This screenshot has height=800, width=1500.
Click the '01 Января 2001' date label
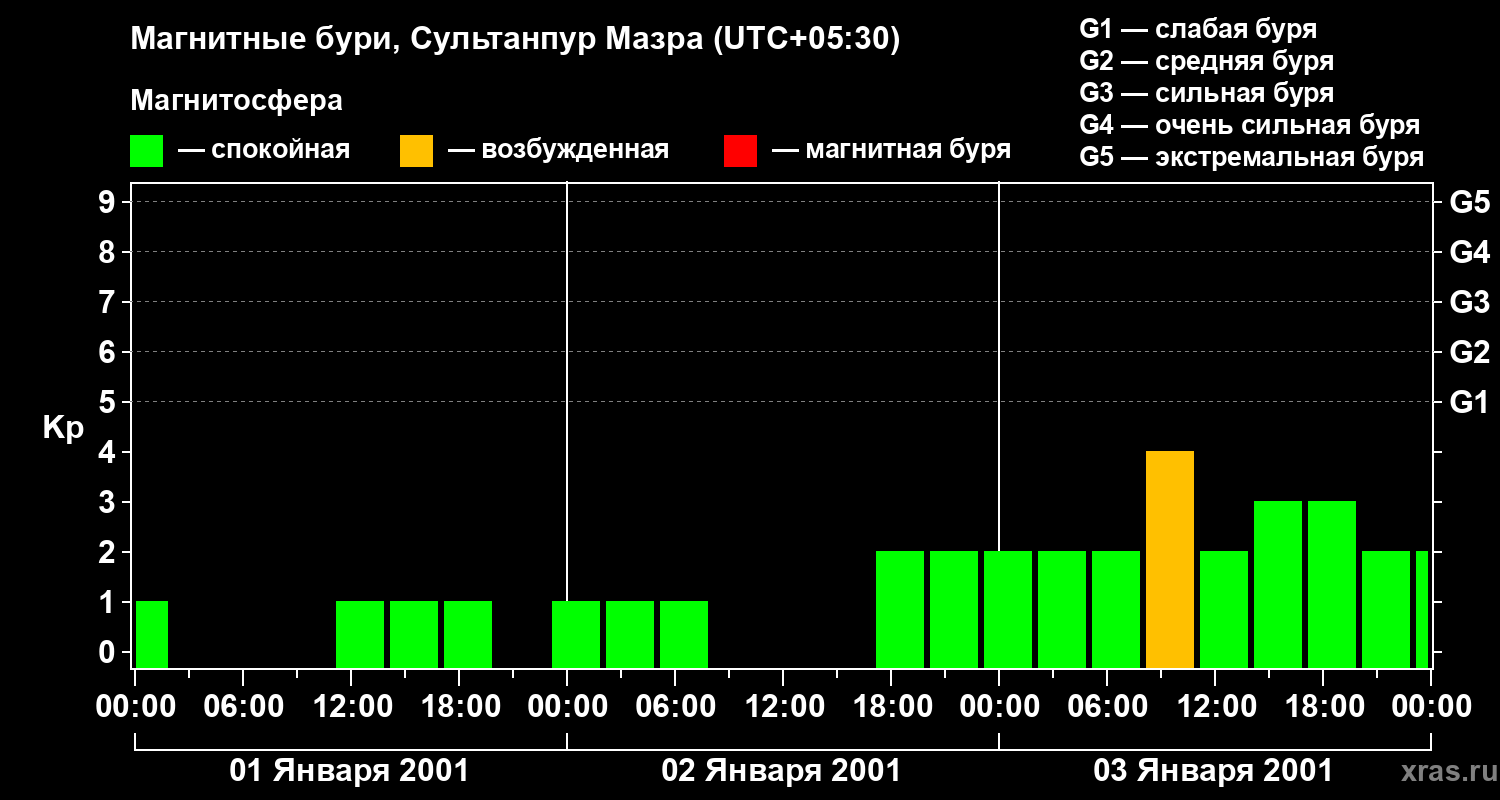tap(349, 771)
